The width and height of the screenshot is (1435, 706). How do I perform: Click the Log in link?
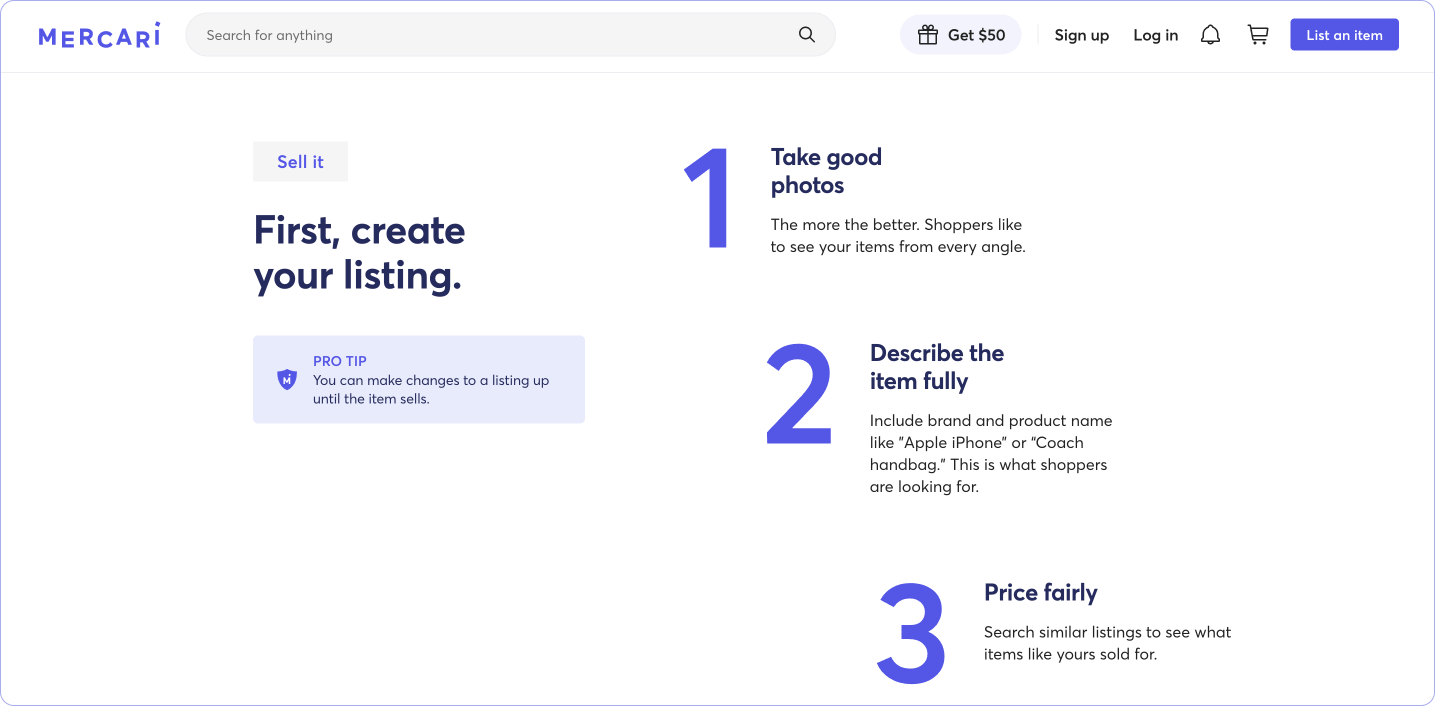click(x=1155, y=34)
